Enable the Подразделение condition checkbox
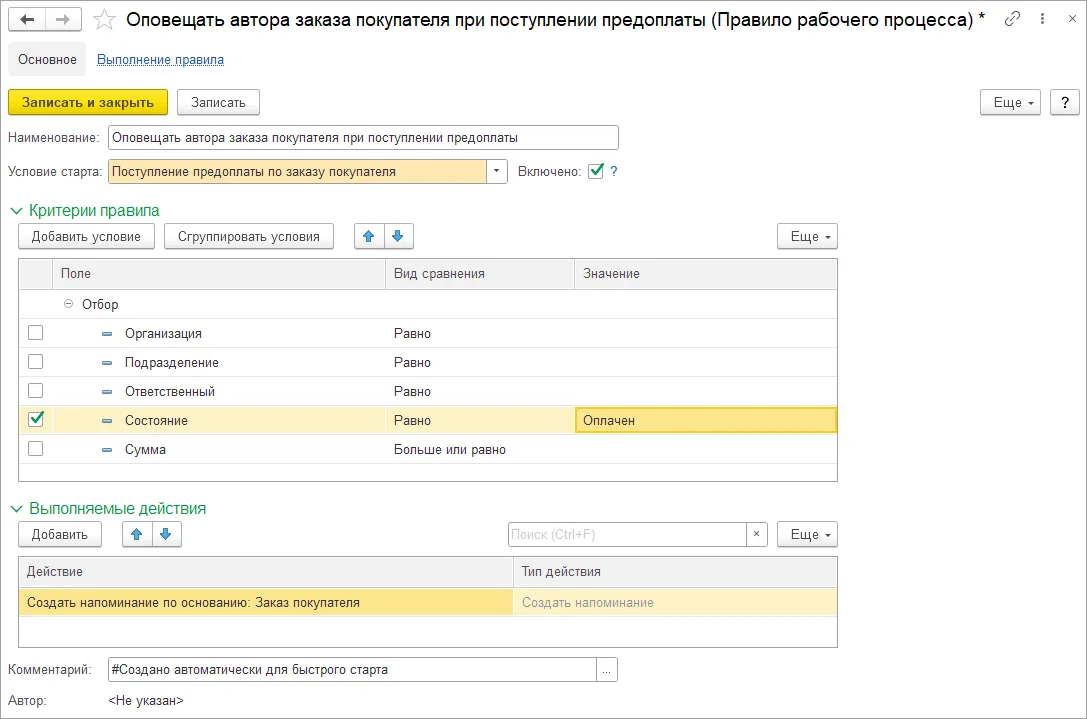 35,362
